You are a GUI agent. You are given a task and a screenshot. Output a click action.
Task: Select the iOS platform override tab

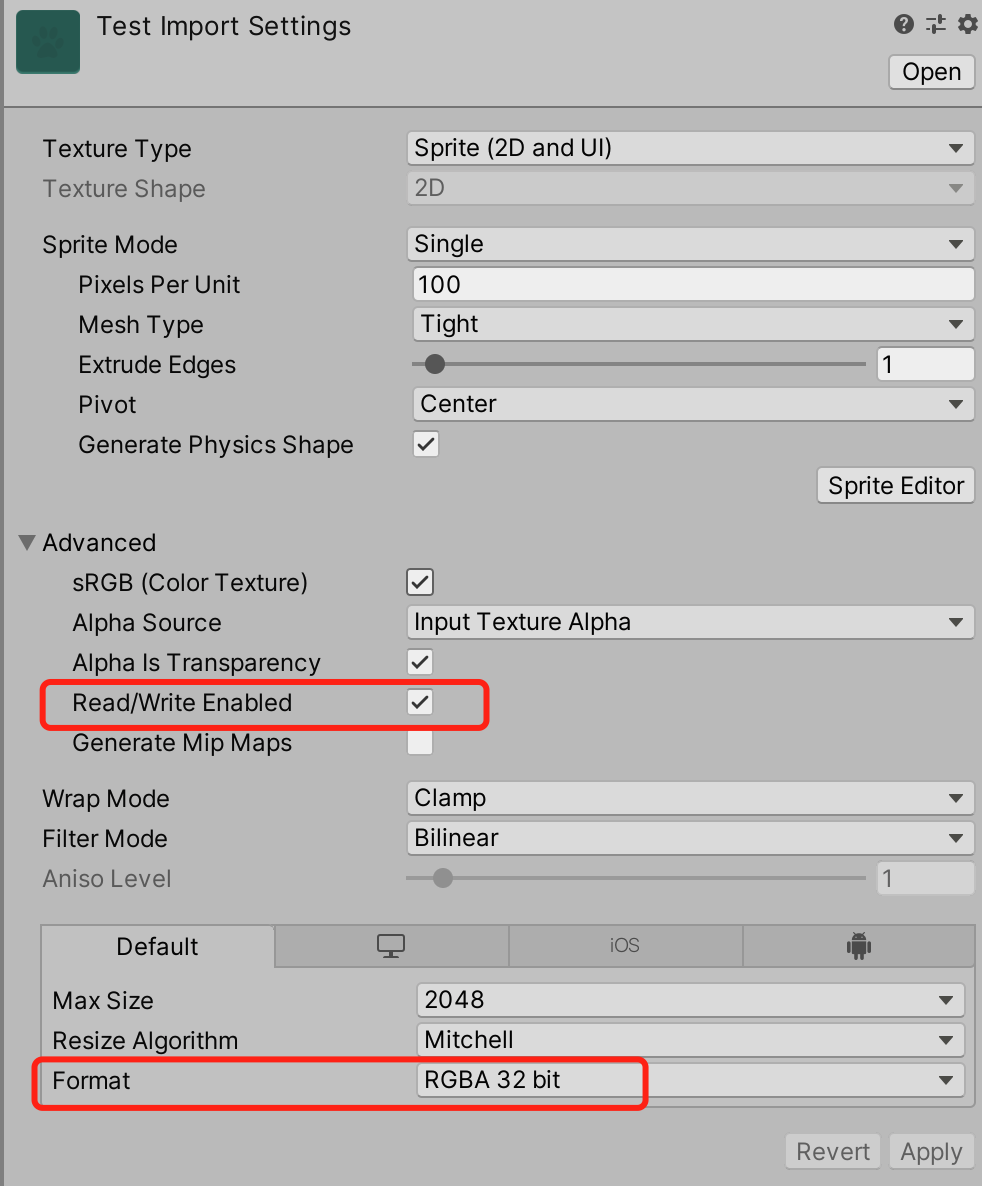[625, 945]
